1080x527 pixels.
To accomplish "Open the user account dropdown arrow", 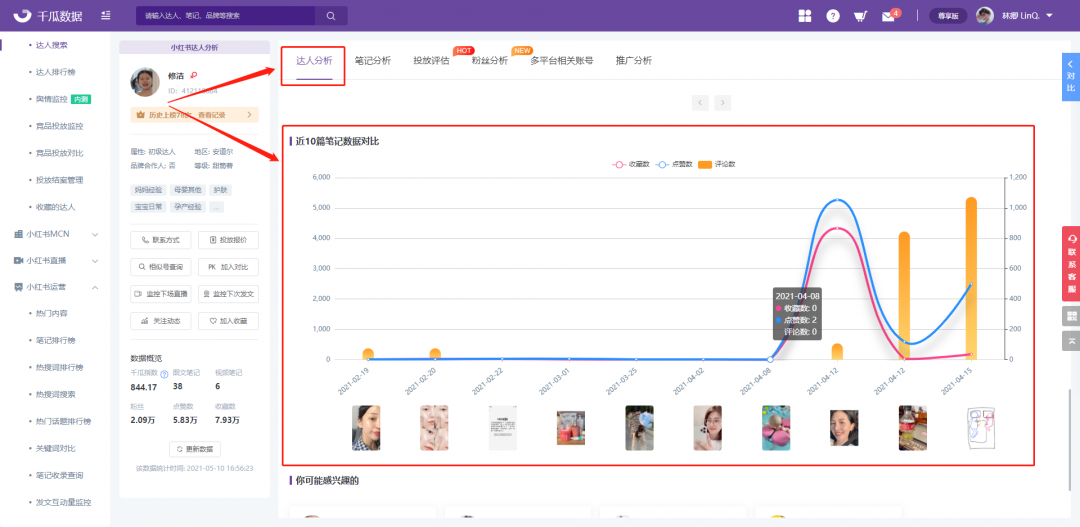I will pos(1049,16).
